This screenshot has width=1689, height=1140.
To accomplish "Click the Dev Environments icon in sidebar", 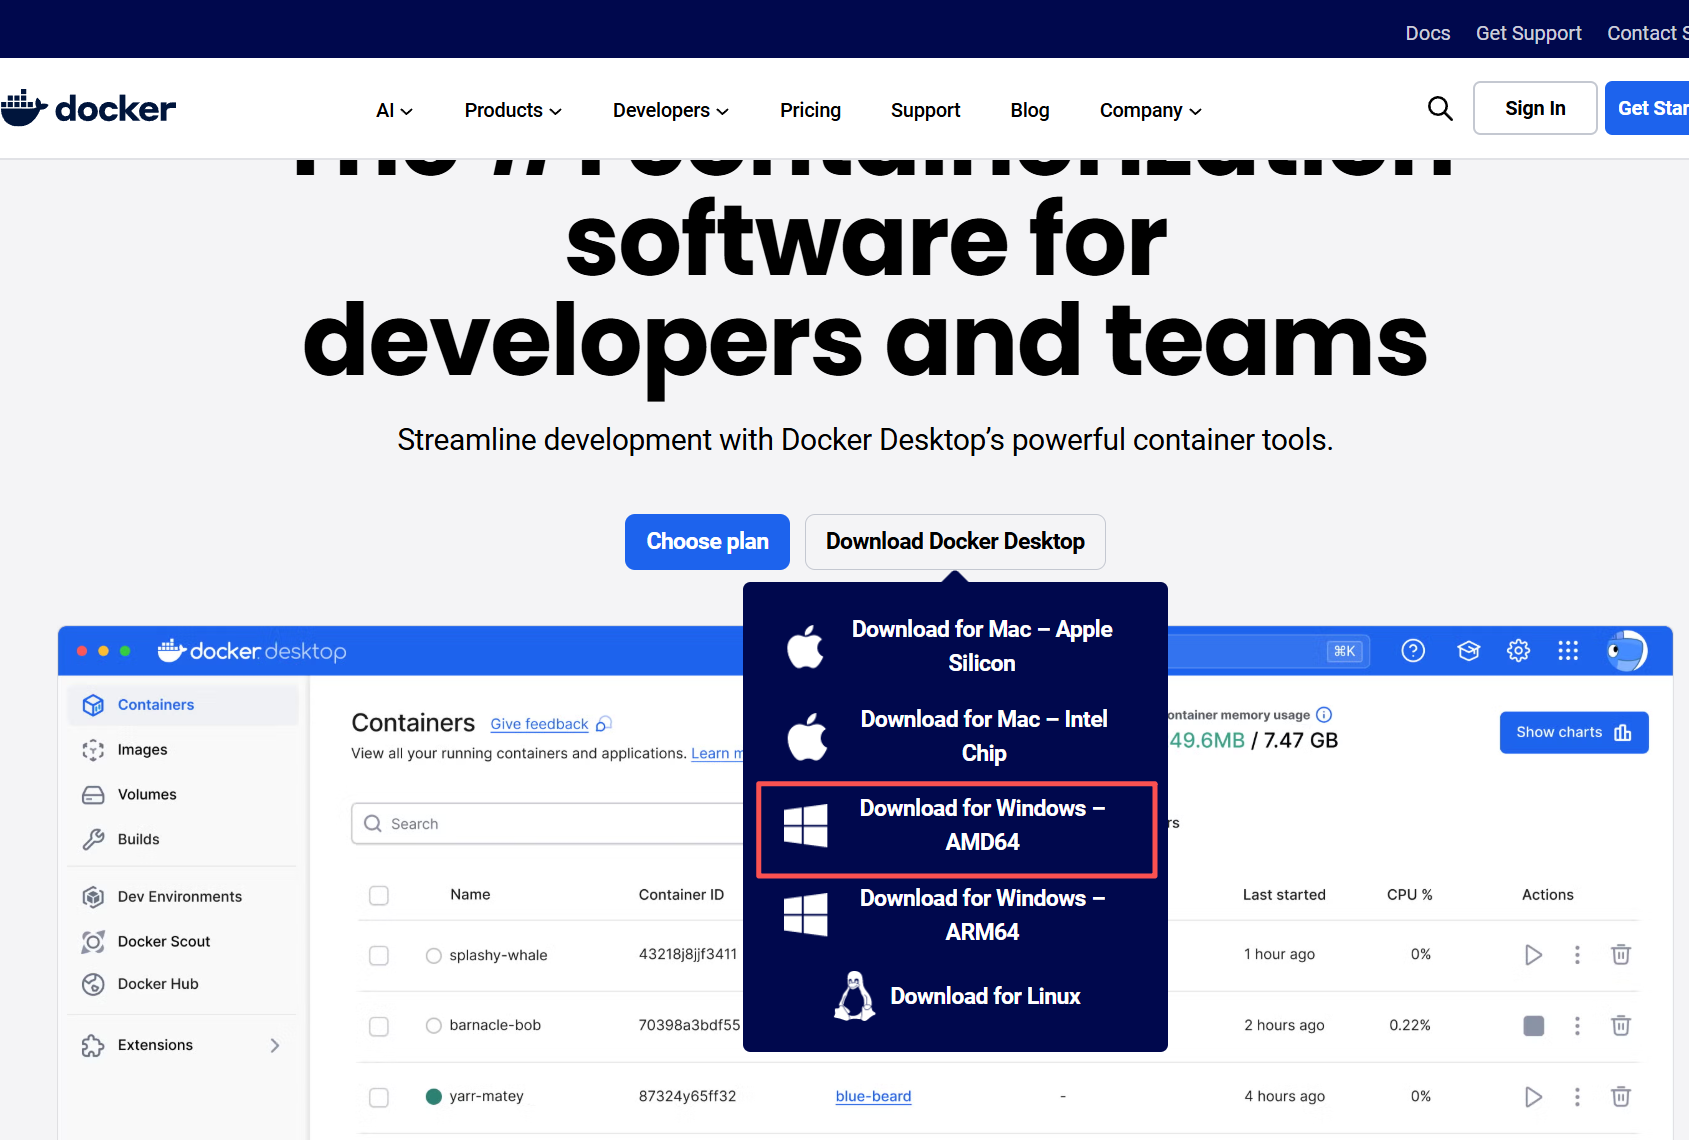I will (93, 897).
